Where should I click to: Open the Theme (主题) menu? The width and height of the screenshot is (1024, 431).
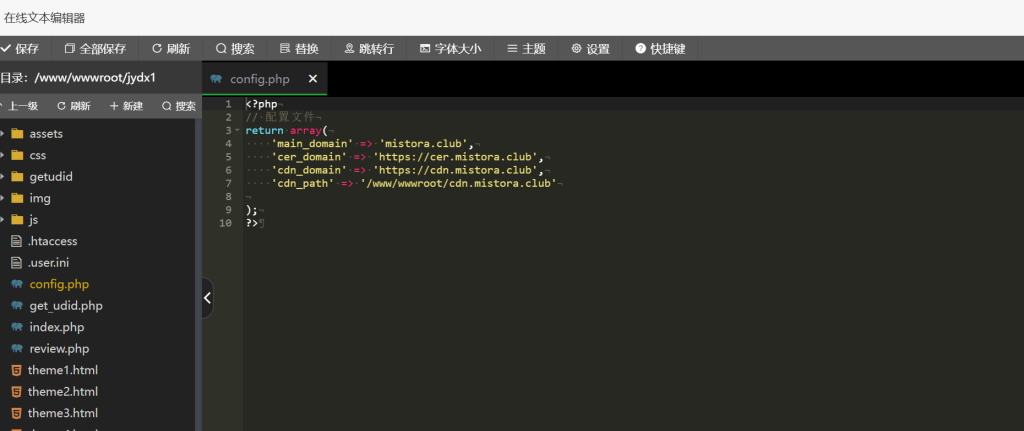click(x=526, y=48)
